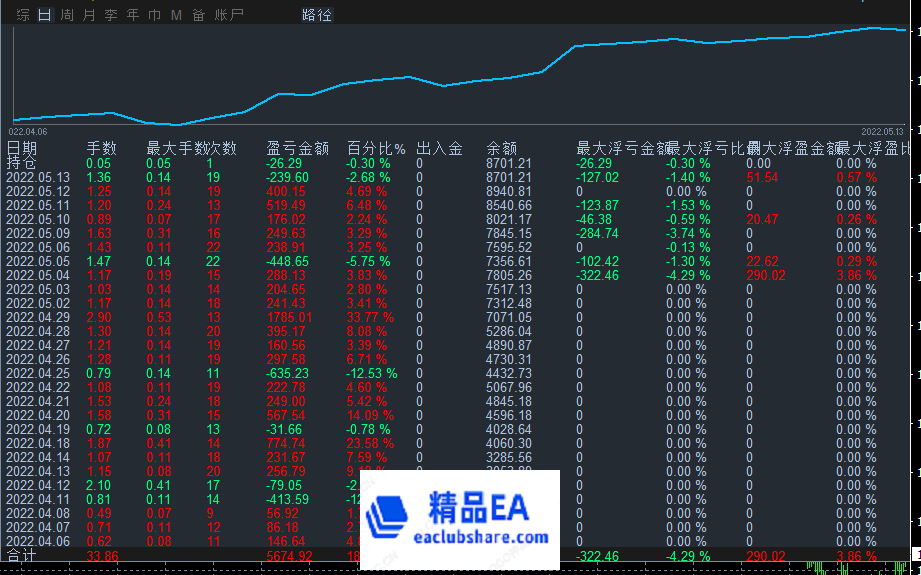This screenshot has height=575, width=921.
Task: Select the 2022.04.18 date row
Action: (x=38, y=443)
